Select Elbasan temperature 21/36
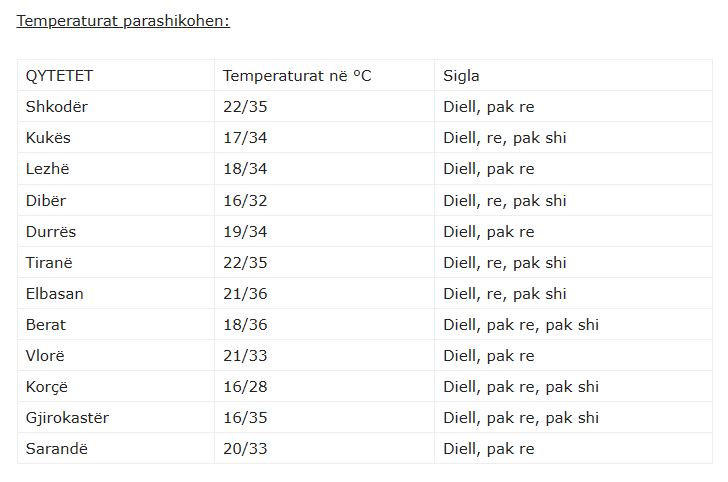 244,293
